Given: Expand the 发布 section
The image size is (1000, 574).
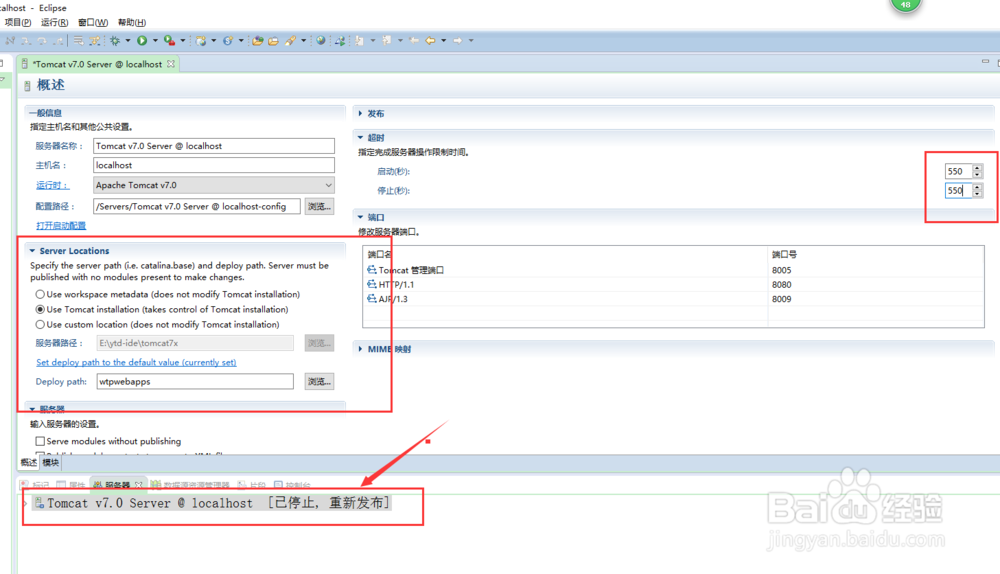Looking at the screenshot, I should pyautogui.click(x=360, y=114).
